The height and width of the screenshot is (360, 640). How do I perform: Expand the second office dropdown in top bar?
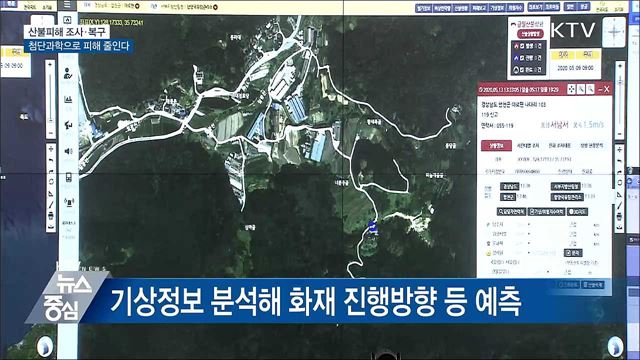pyautogui.click(x=215, y=7)
